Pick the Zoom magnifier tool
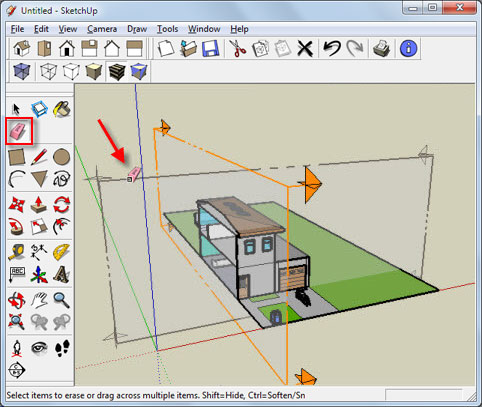This screenshot has height=407, width=482. pos(62,300)
